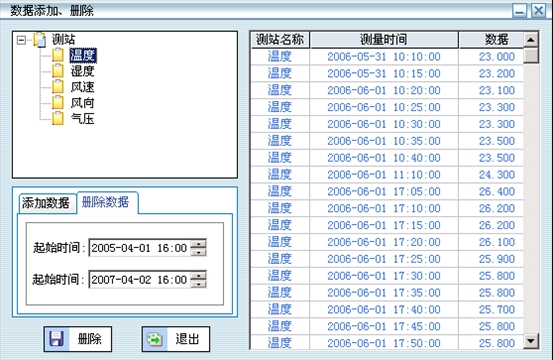Close the 数据添加、删除 window
This screenshot has height=360, width=553.
pos(538,11)
